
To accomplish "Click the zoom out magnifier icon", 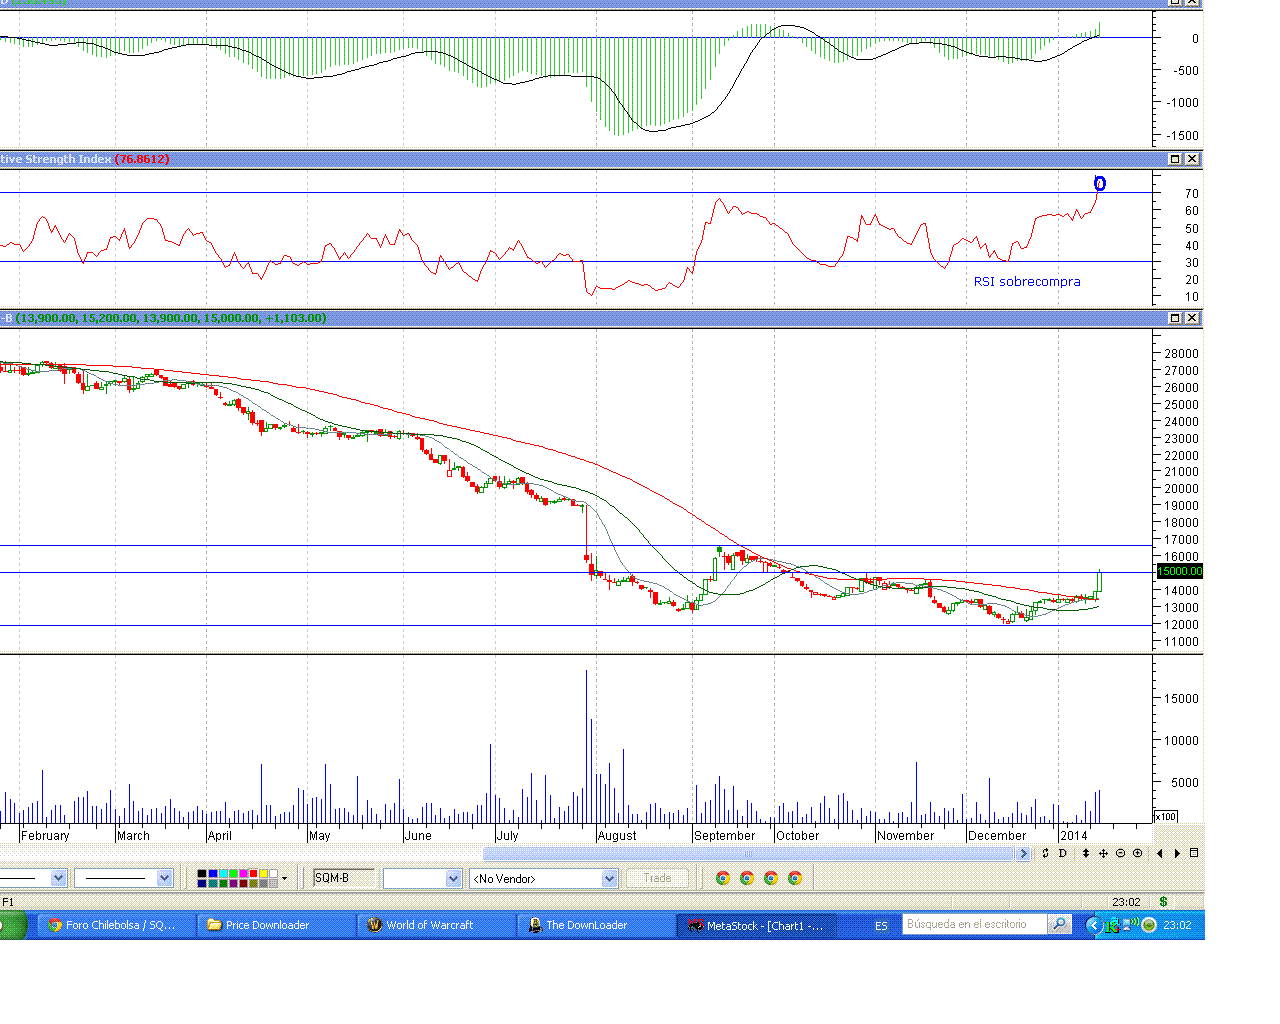I will click(1120, 853).
